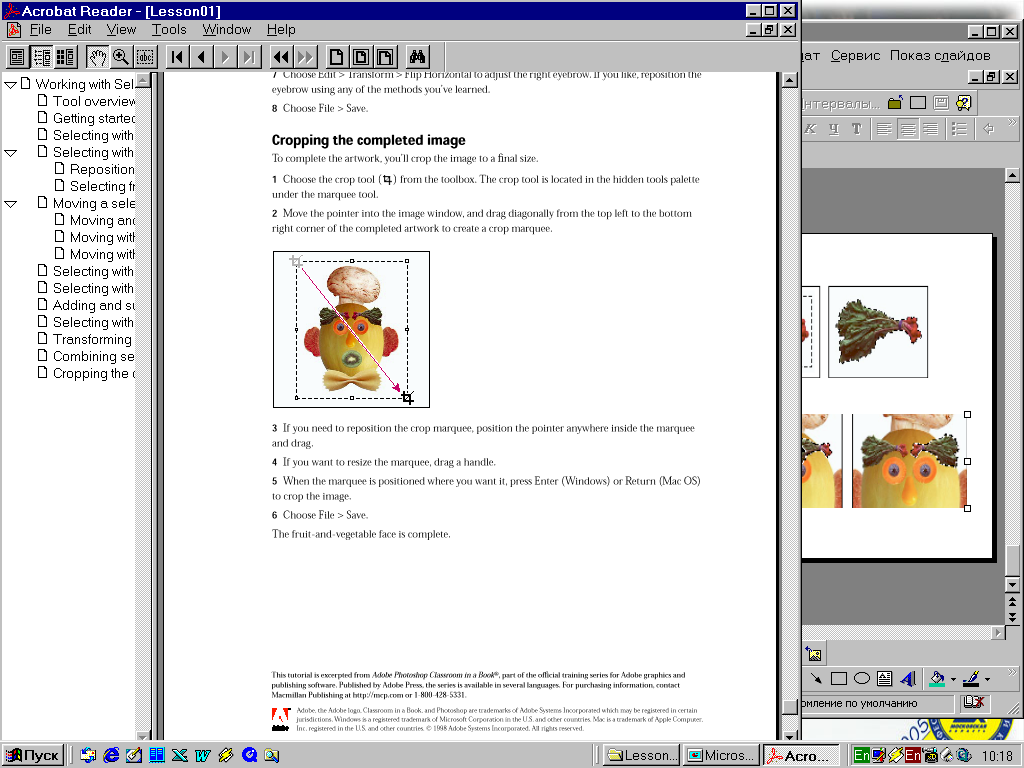Toggle text shadow (T) in PowerPoint
Viewport: 1024px width, 768px height.
coord(857,129)
